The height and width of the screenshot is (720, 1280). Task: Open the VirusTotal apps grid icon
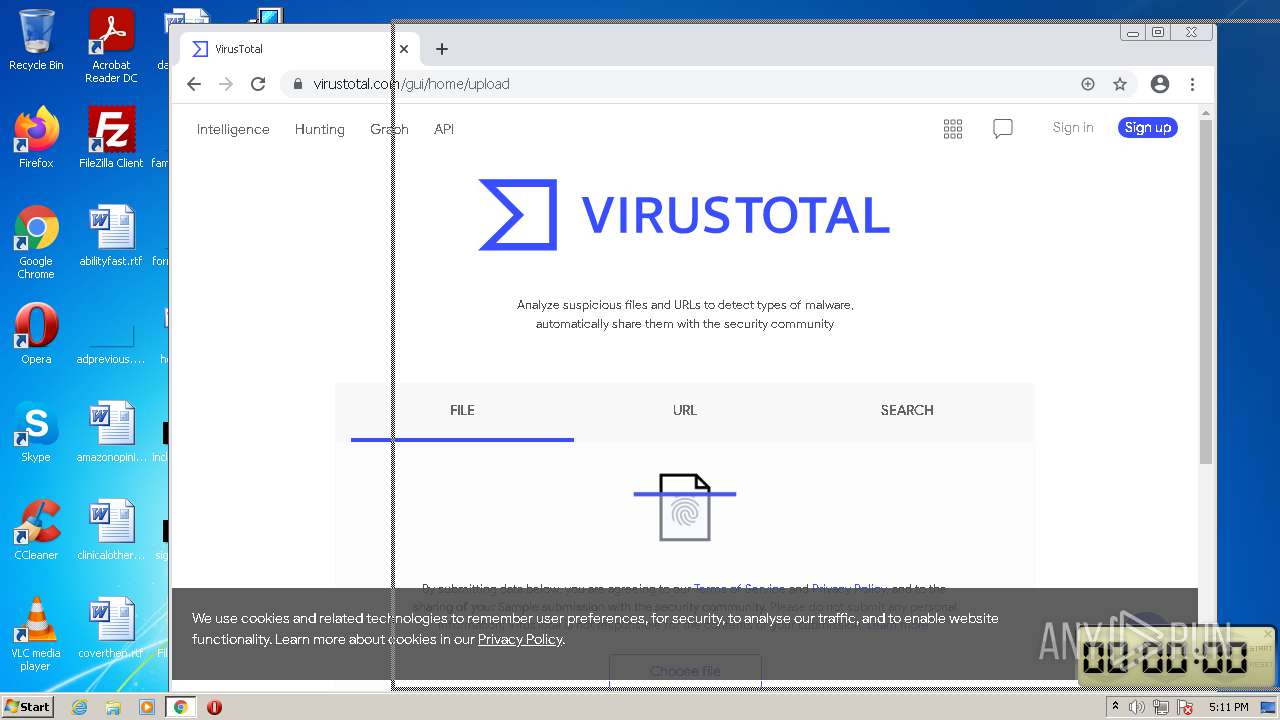pos(953,128)
